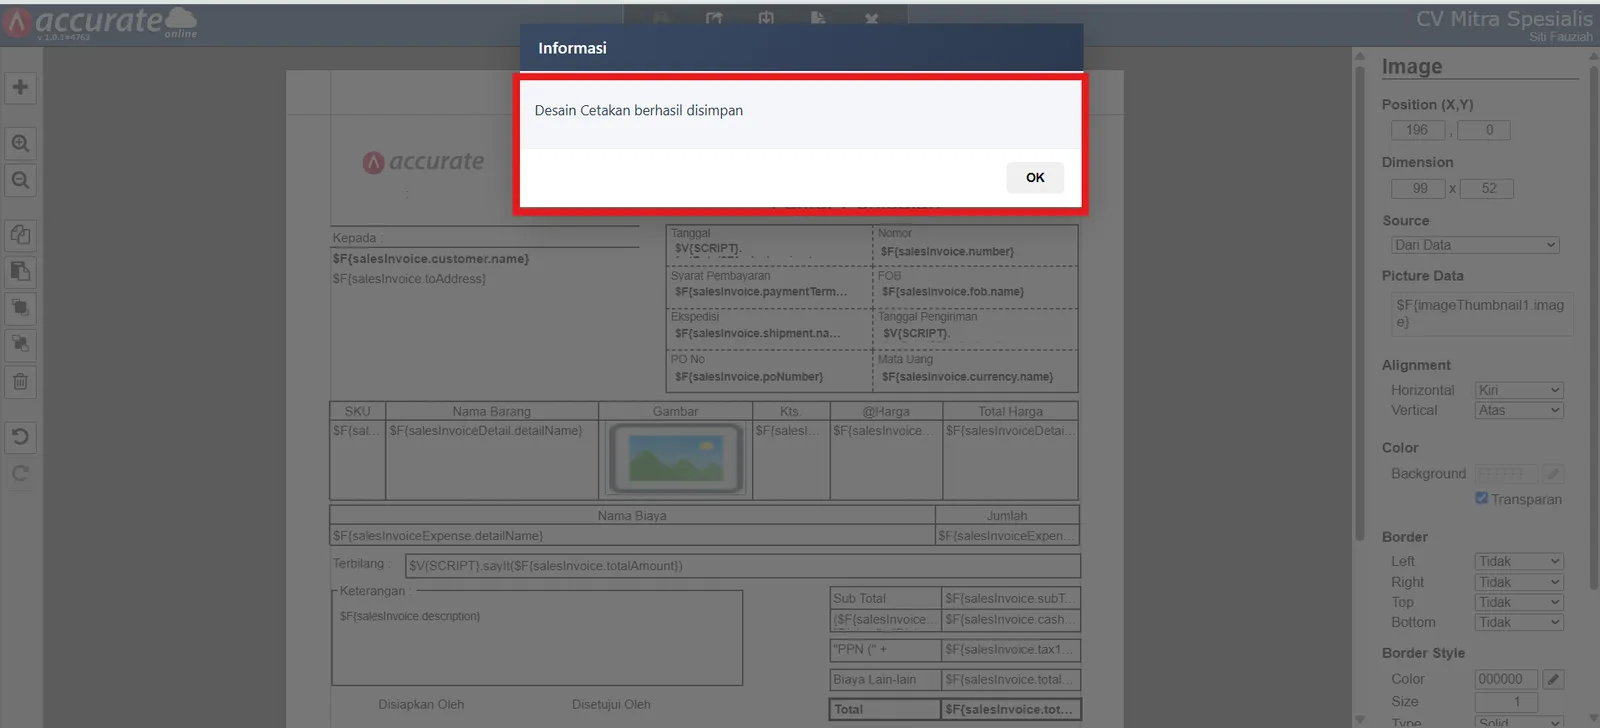Open the Vertical alignment dropdown
This screenshot has height=728, width=1600.
[1518, 410]
